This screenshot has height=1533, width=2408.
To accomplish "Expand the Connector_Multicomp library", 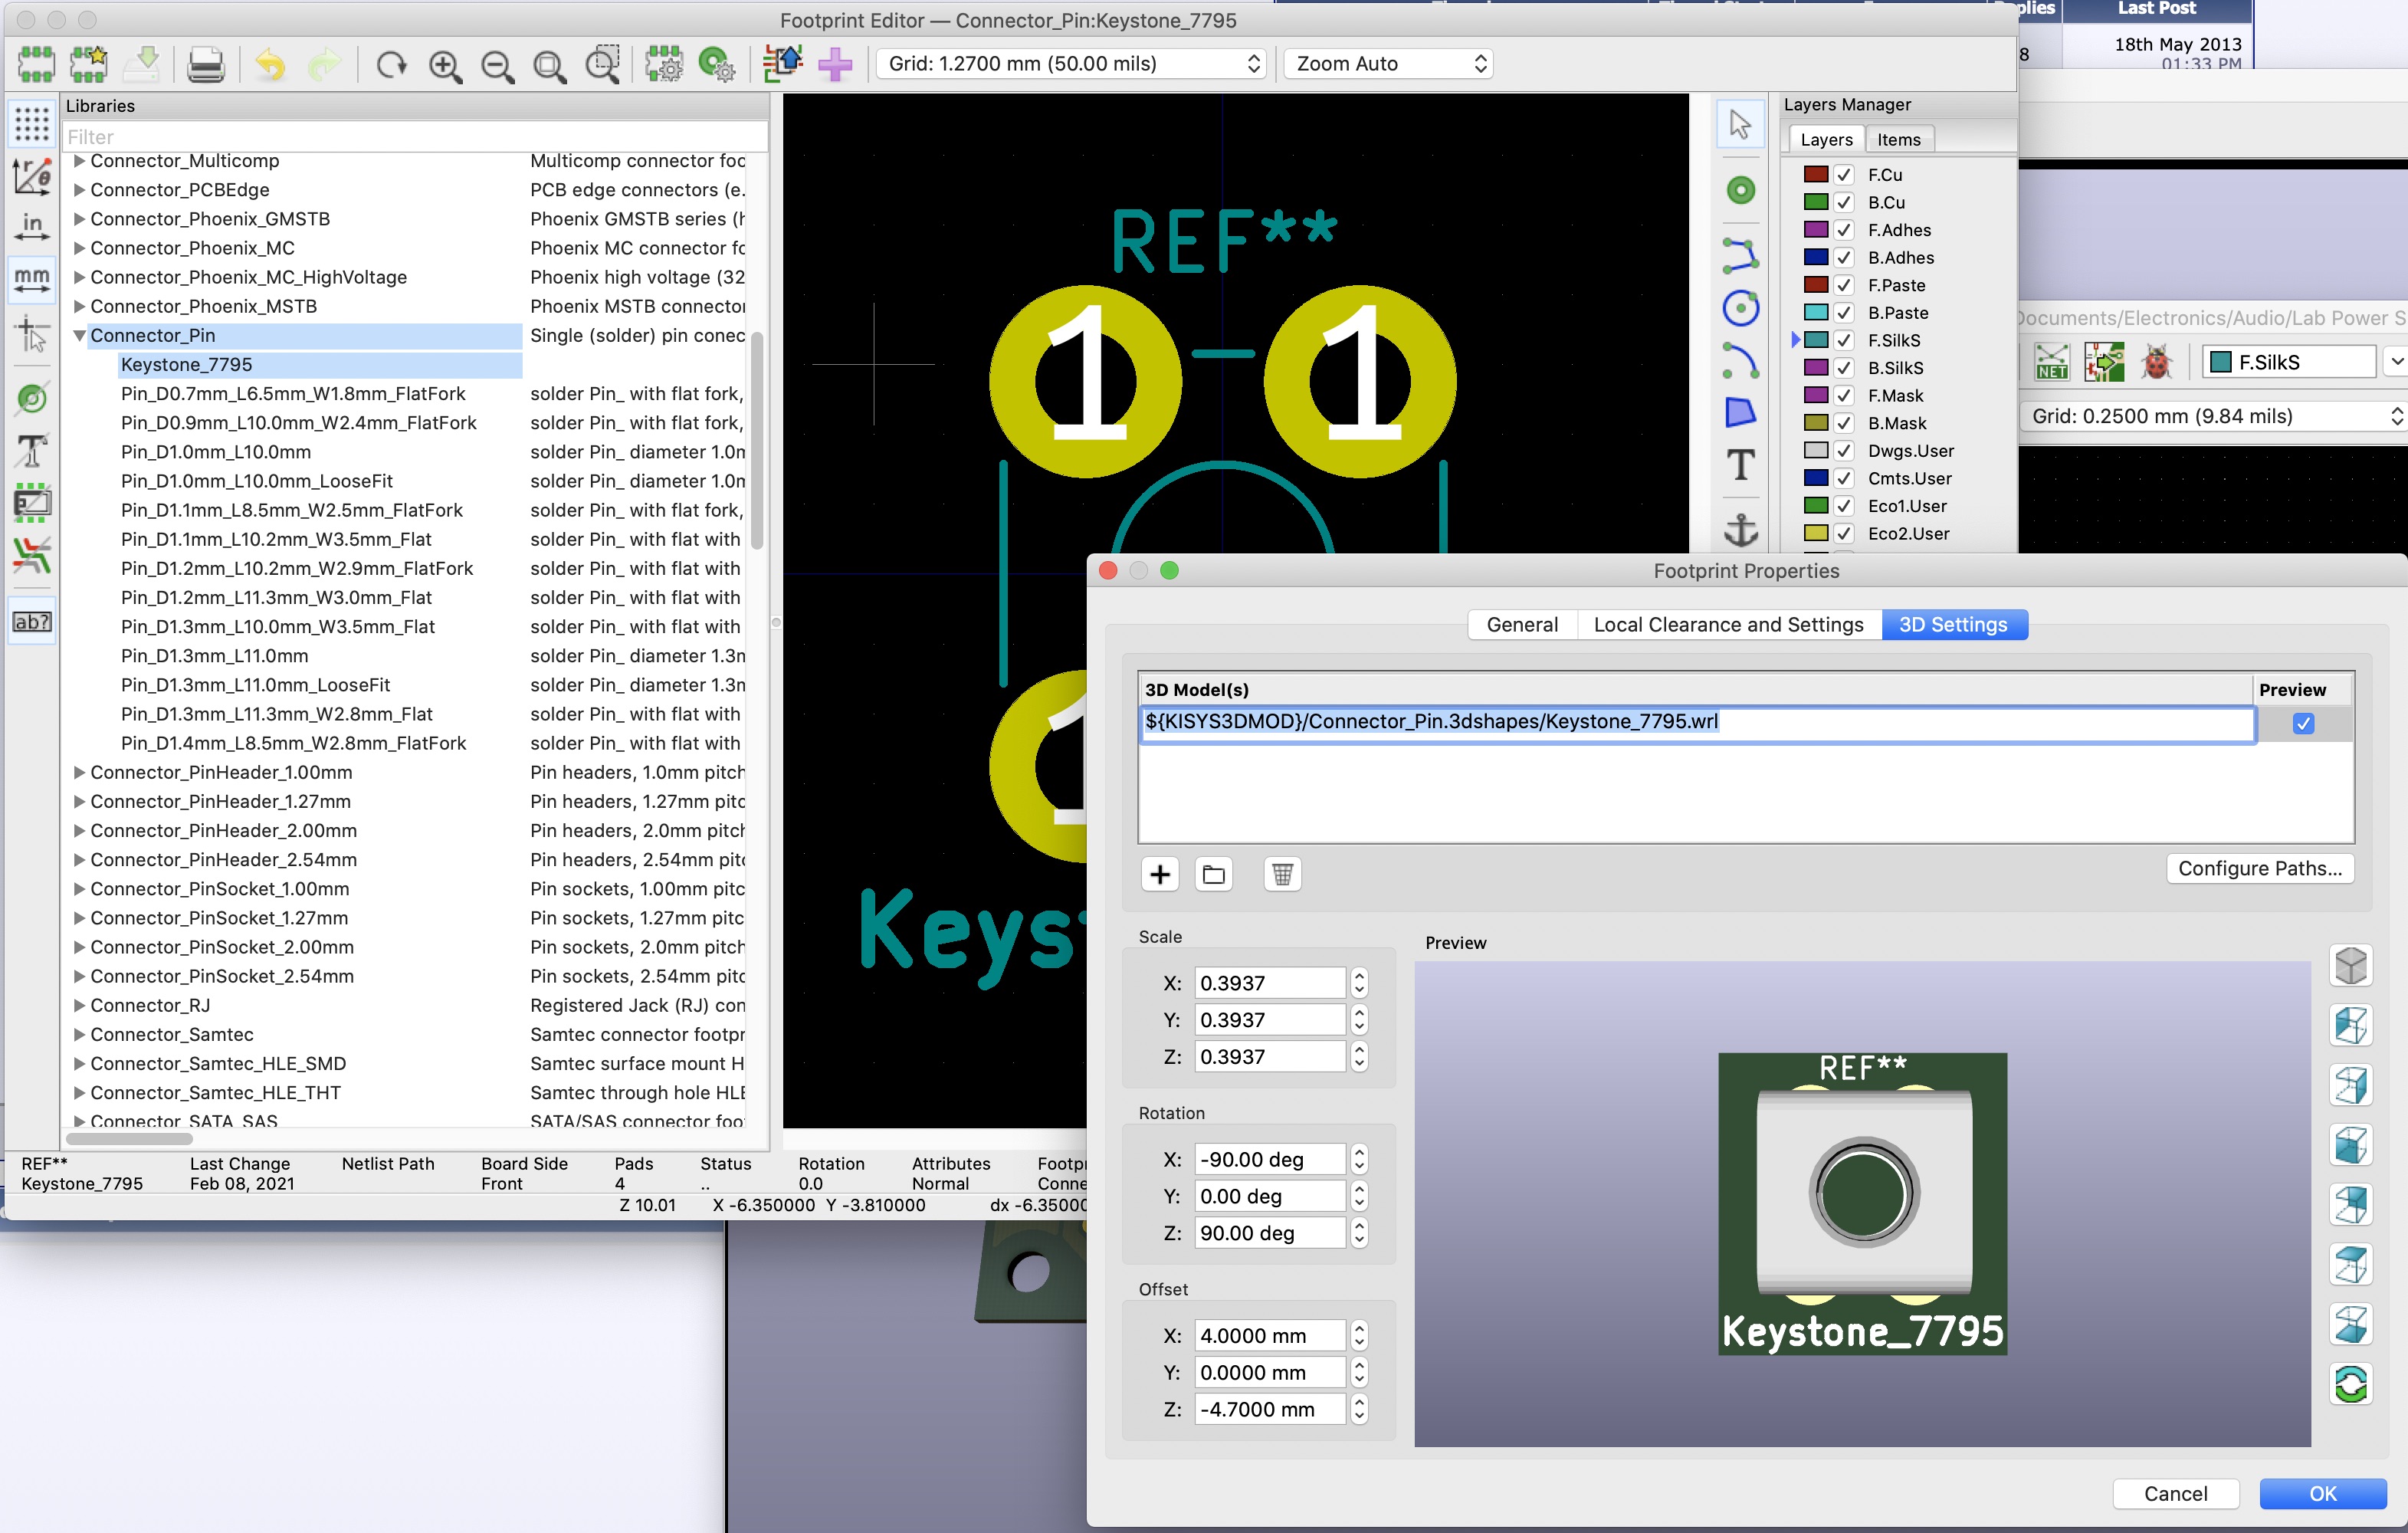I will click(x=79, y=161).
